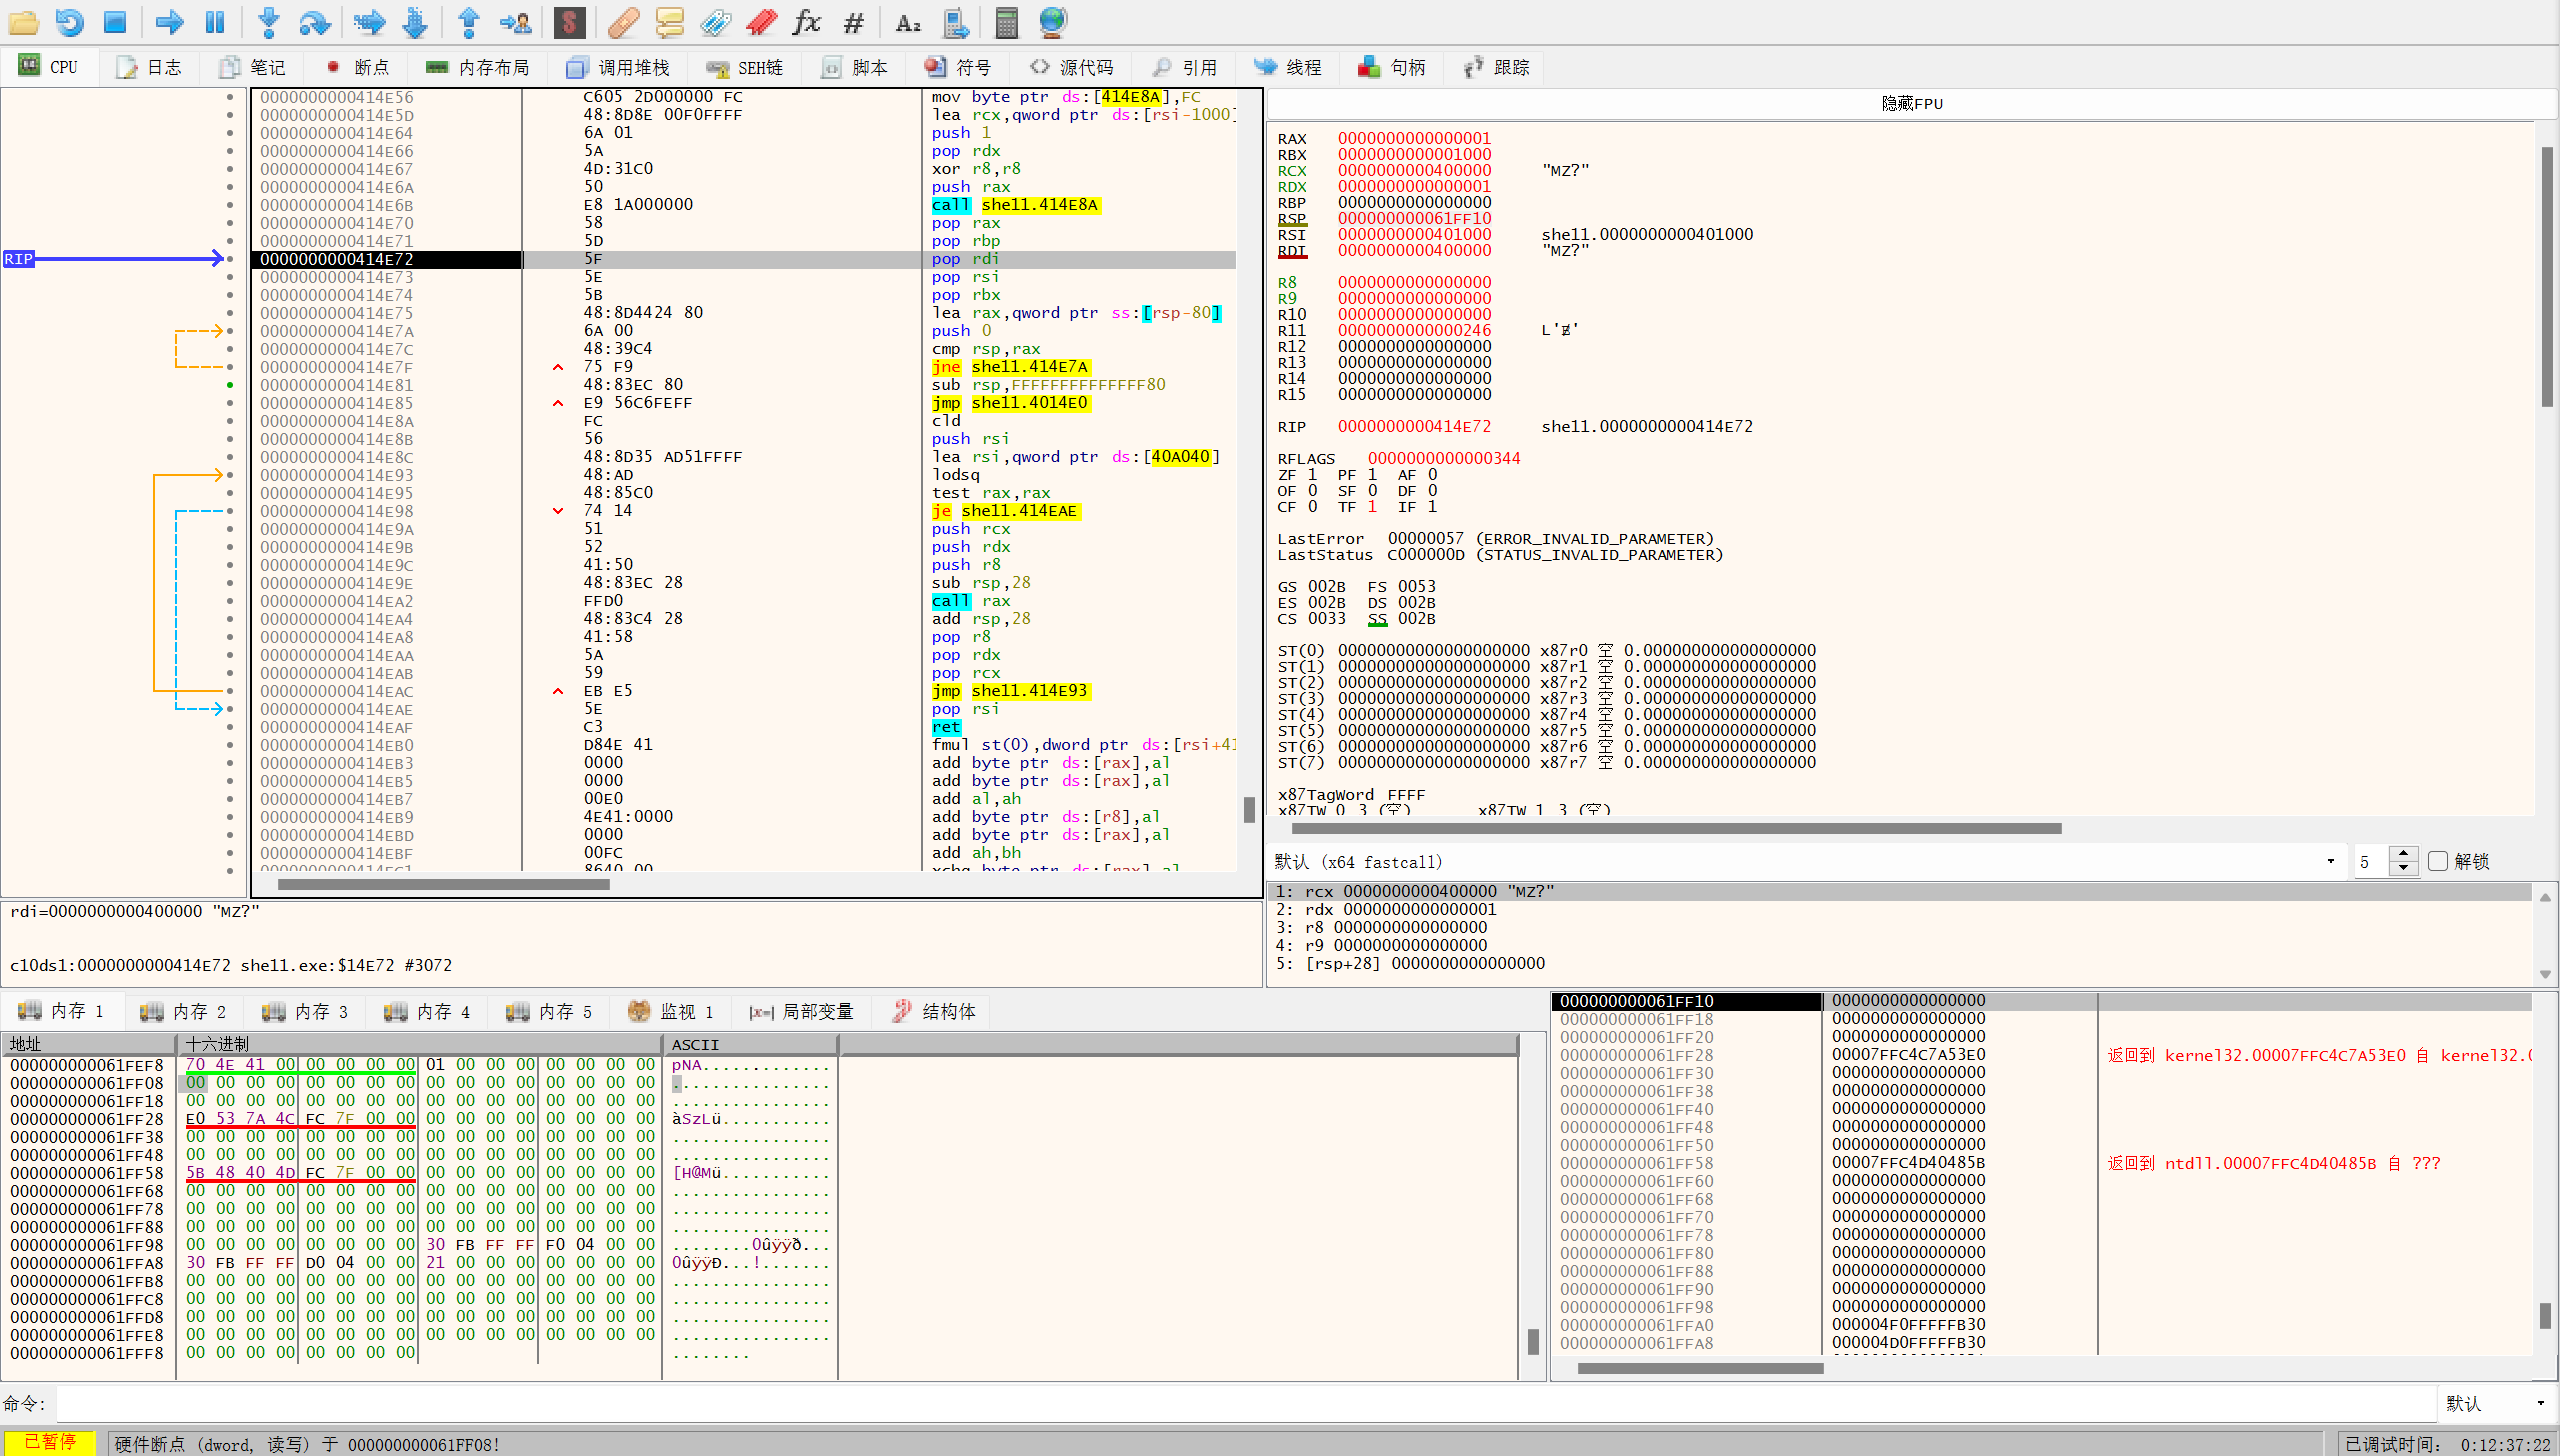
Task: Click the 地址 column header in dump
Action: 90,1044
